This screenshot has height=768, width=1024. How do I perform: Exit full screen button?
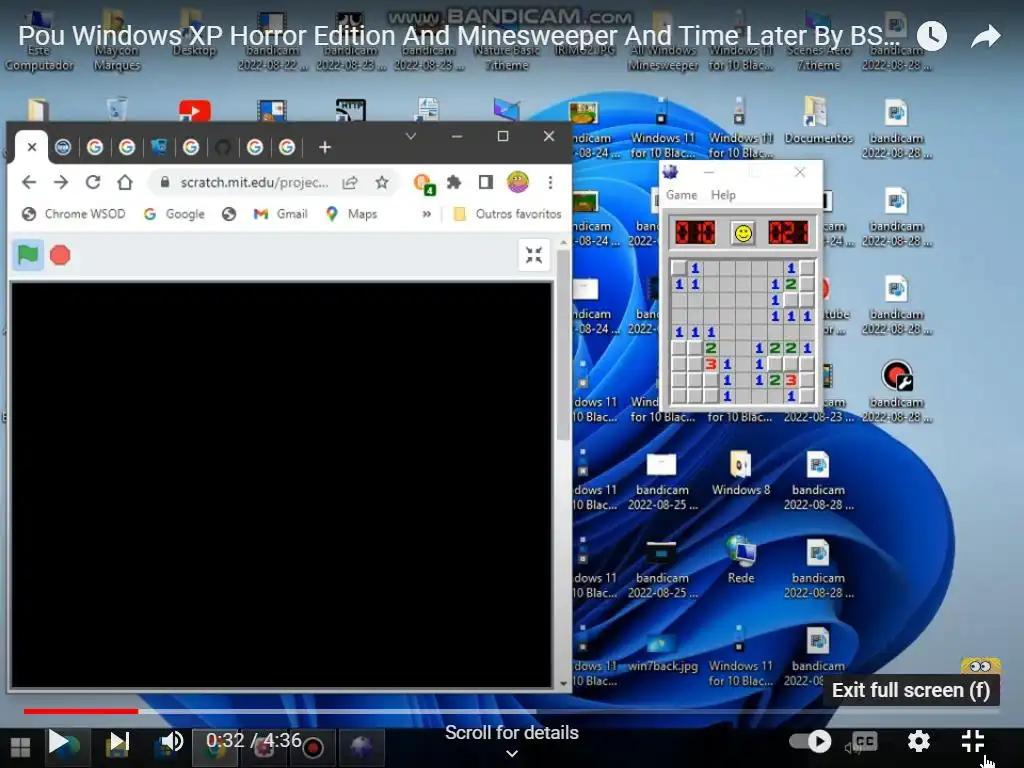pyautogui.click(x=972, y=741)
